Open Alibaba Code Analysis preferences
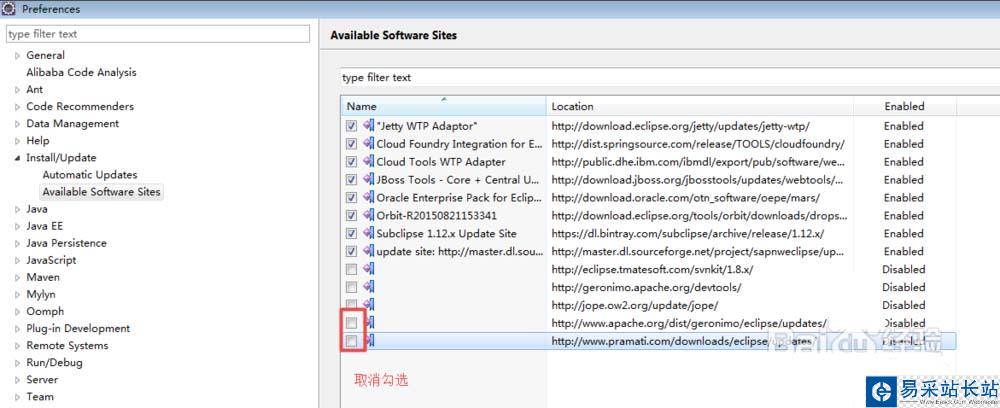The width and height of the screenshot is (1000, 408). coord(81,73)
